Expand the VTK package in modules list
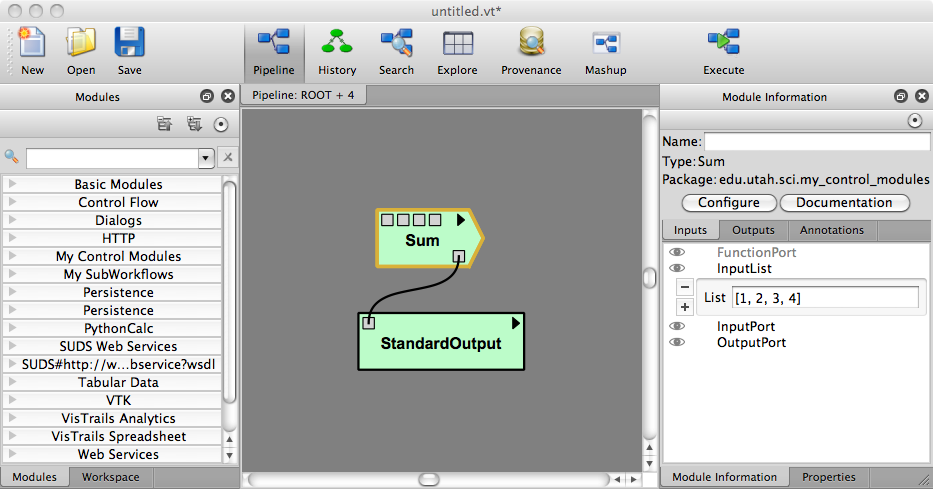933x489 pixels. tap(12, 401)
